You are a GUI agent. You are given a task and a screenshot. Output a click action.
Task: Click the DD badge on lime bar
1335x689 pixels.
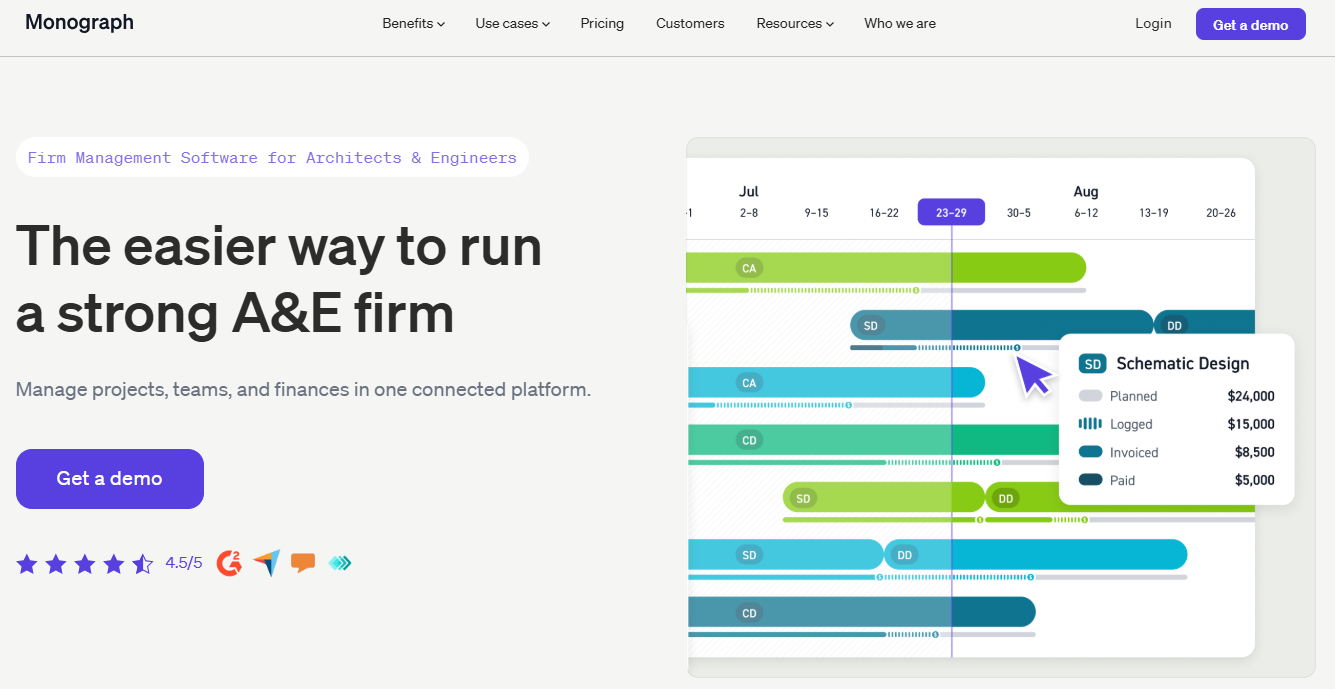[x=1006, y=498]
